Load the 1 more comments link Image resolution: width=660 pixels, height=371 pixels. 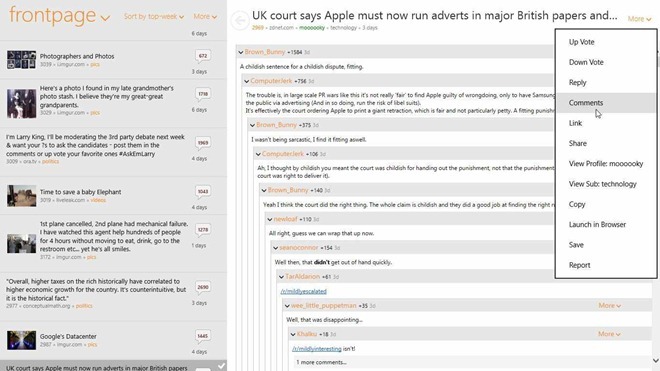[x=321, y=362]
